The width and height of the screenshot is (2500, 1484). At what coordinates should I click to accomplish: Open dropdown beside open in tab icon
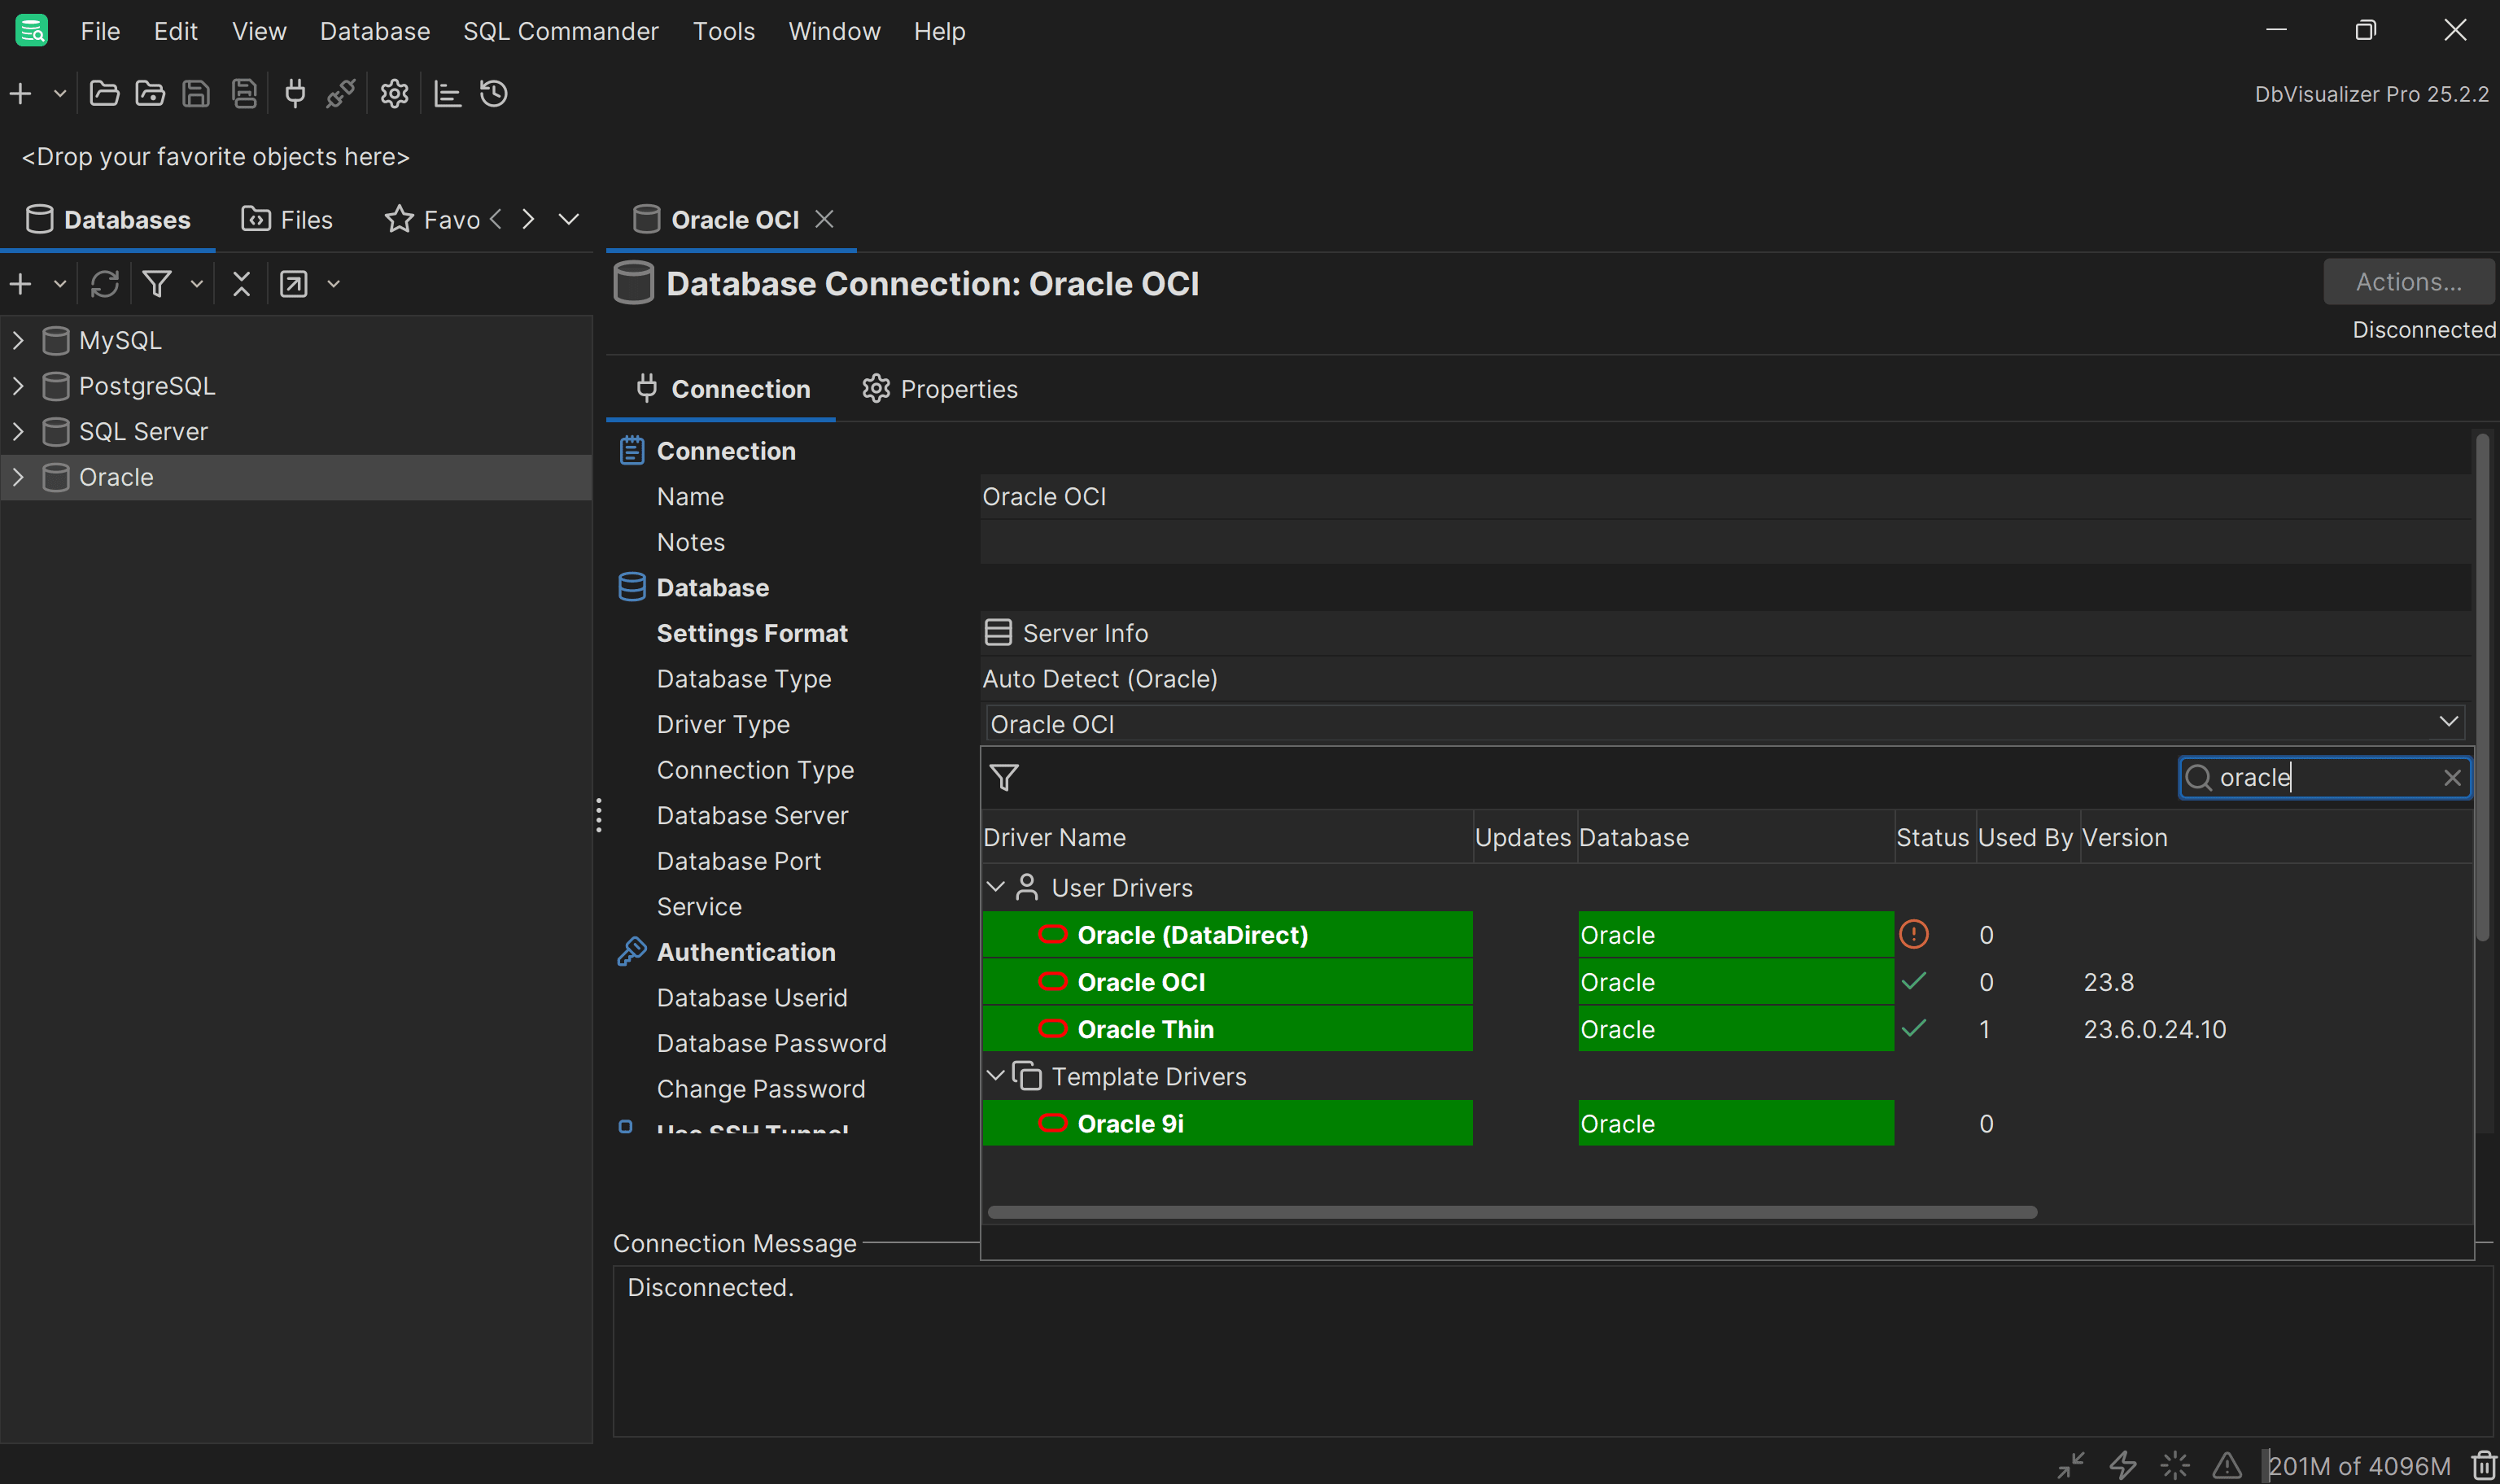point(334,284)
